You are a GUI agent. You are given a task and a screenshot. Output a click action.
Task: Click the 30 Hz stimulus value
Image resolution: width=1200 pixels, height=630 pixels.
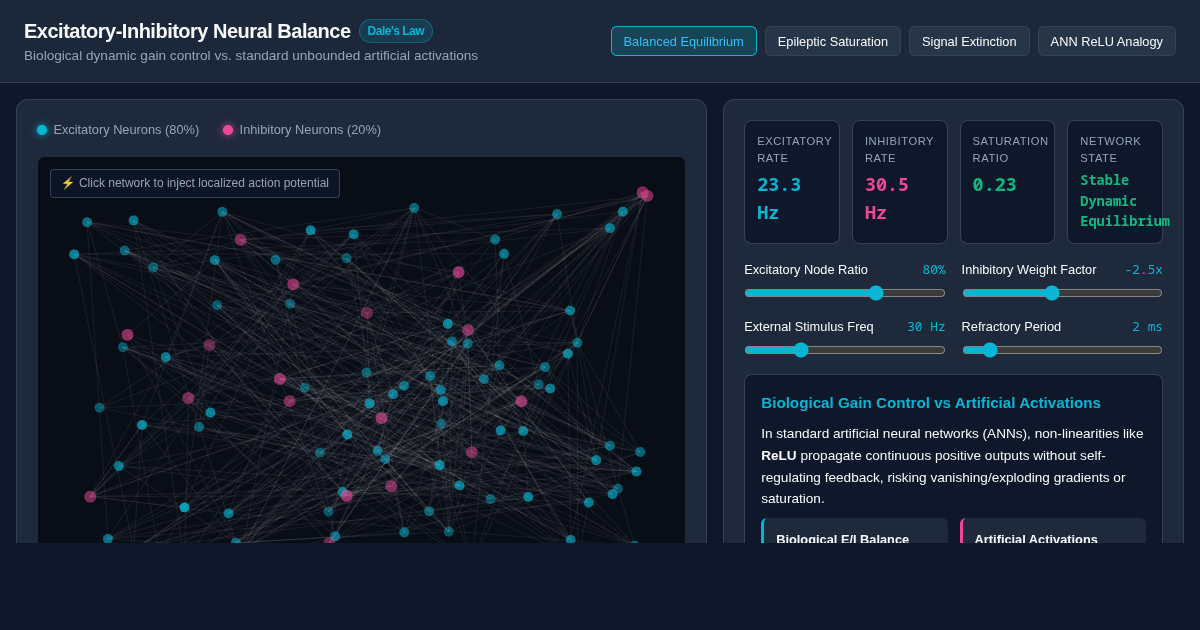pos(926,327)
